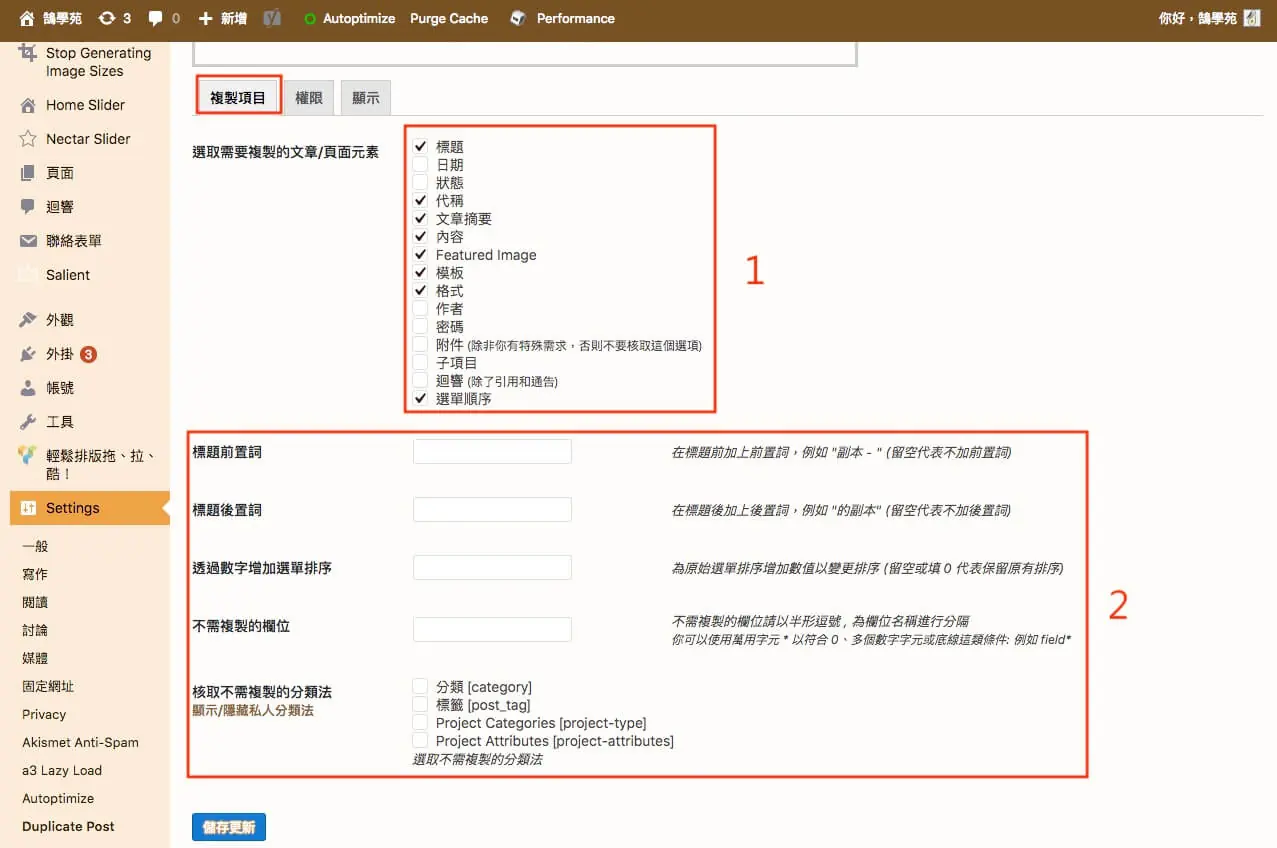Check the 日期 checkbox
Image resolution: width=1277 pixels, height=848 pixels.
point(420,164)
